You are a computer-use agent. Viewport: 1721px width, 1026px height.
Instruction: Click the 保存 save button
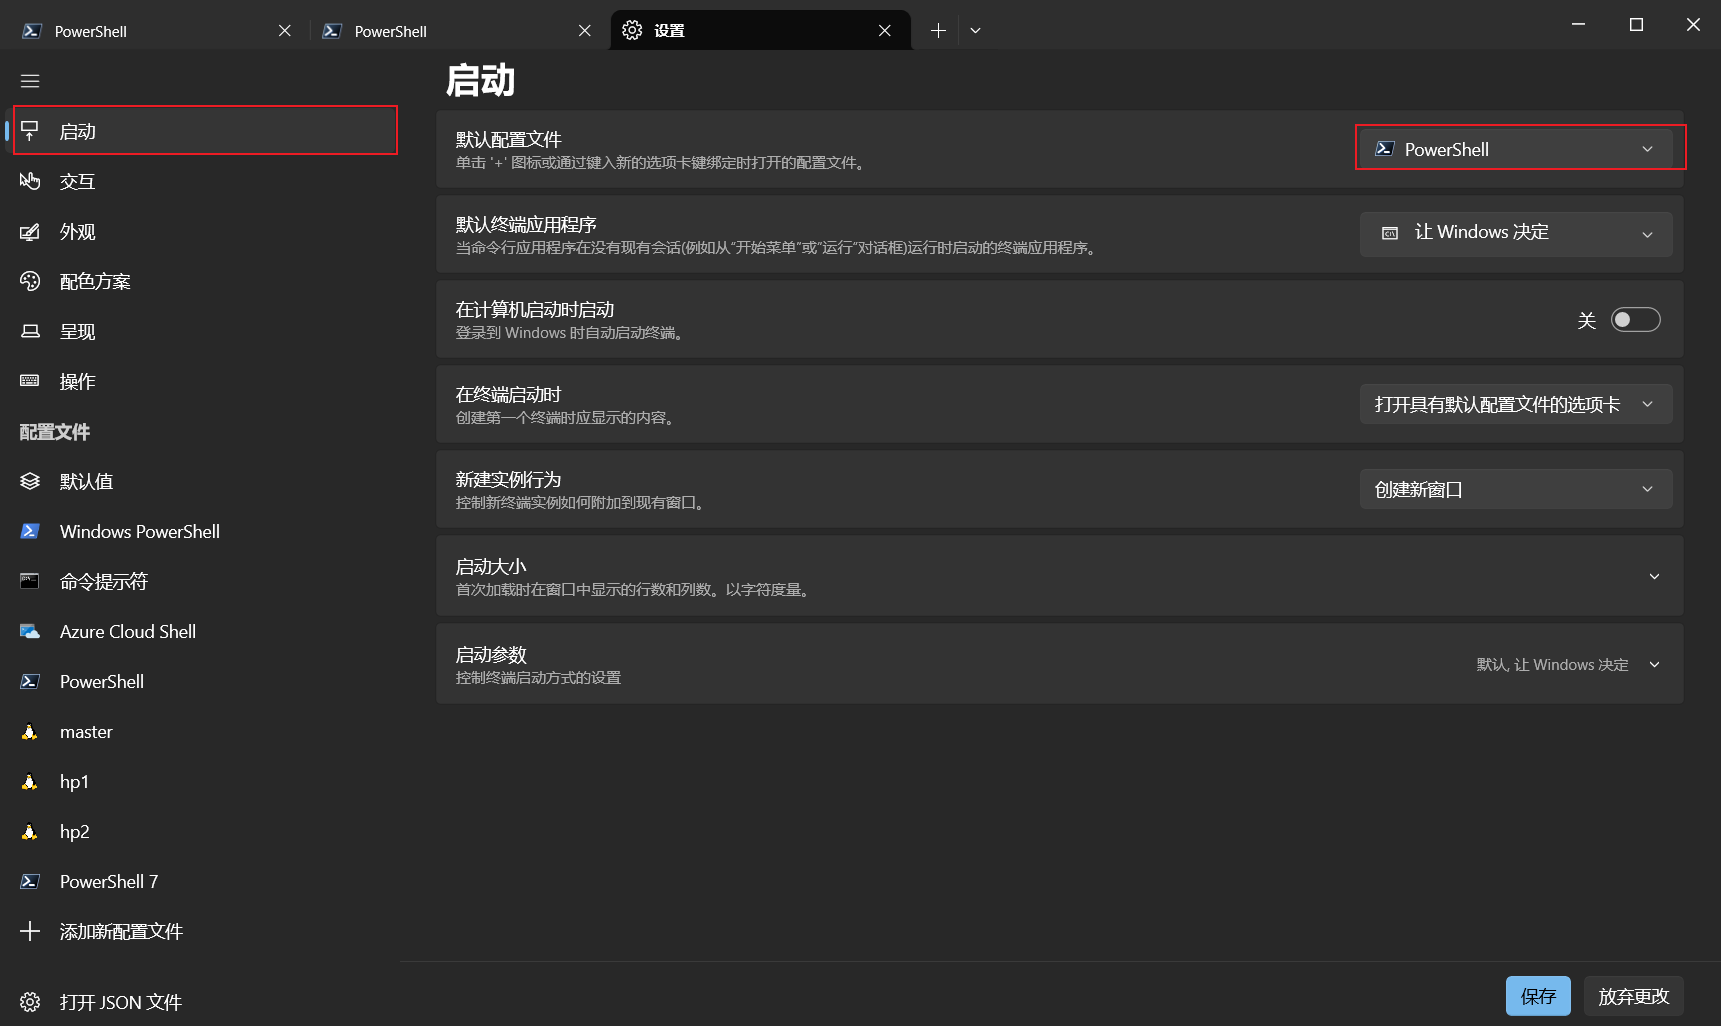(1537, 996)
